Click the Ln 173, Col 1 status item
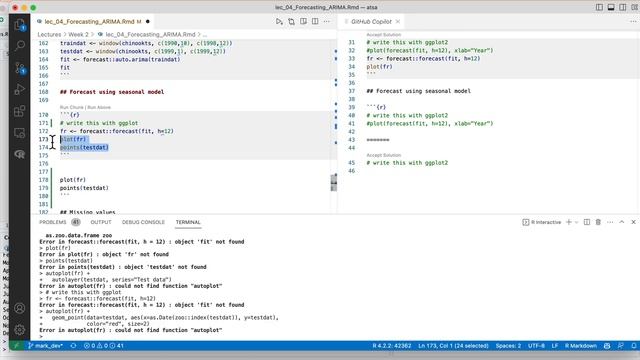Screen dimensions: 640x360 click(453, 346)
